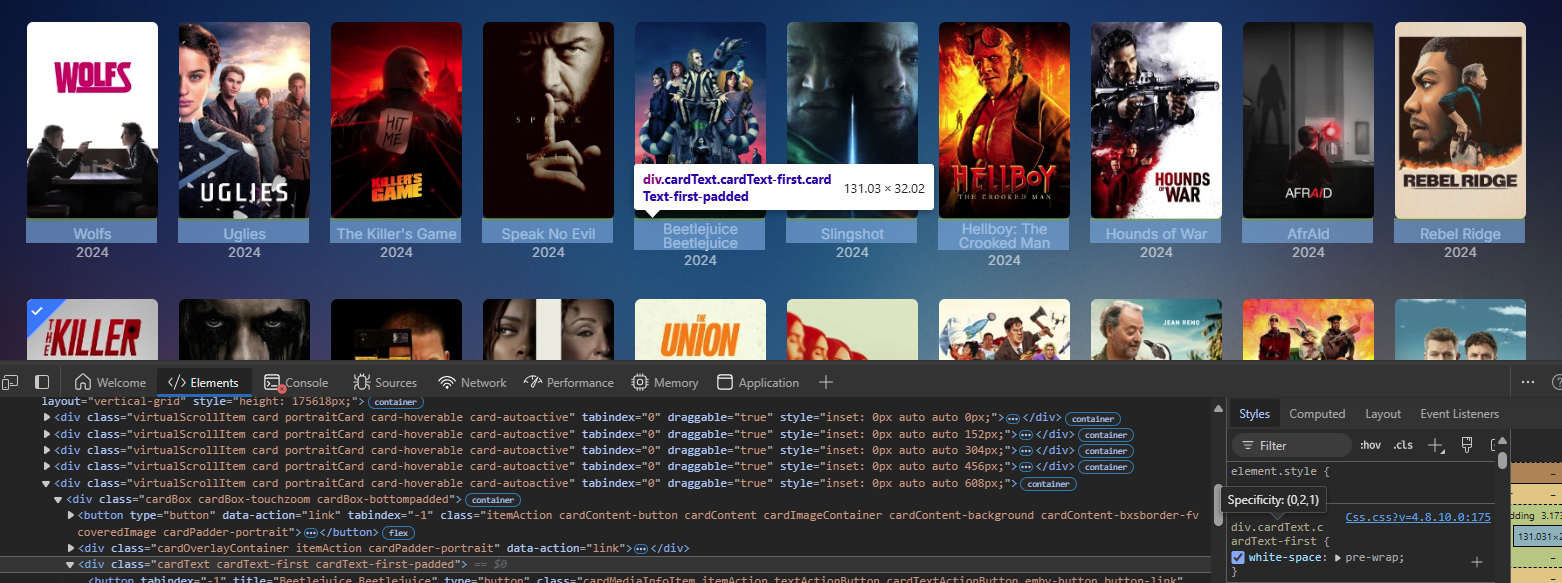Expand the cardOverlayContainer div node
This screenshot has width=1562, height=583.
coord(70,548)
